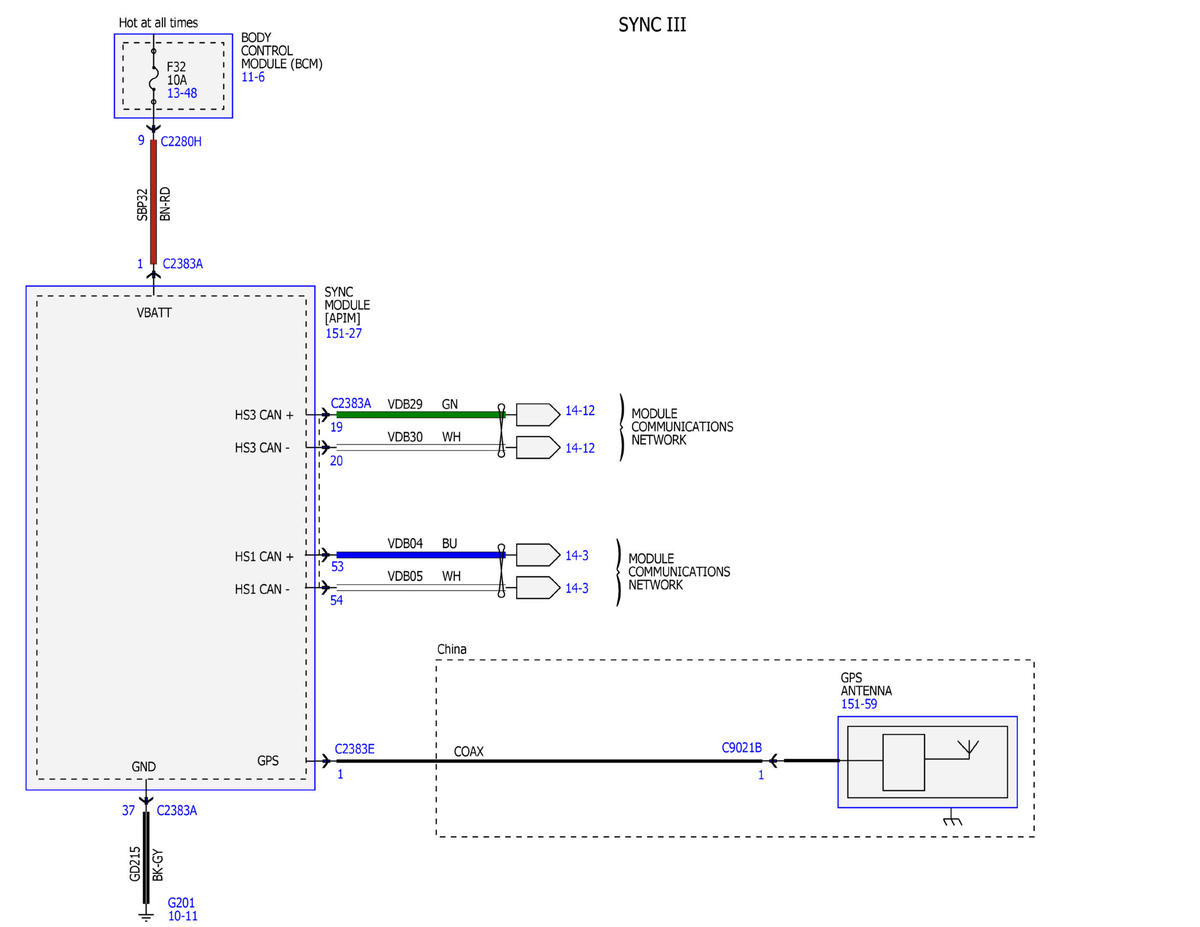Click the 'BK-GY' wire color label
The width and height of the screenshot is (1200, 927).
pyautogui.click(x=159, y=864)
